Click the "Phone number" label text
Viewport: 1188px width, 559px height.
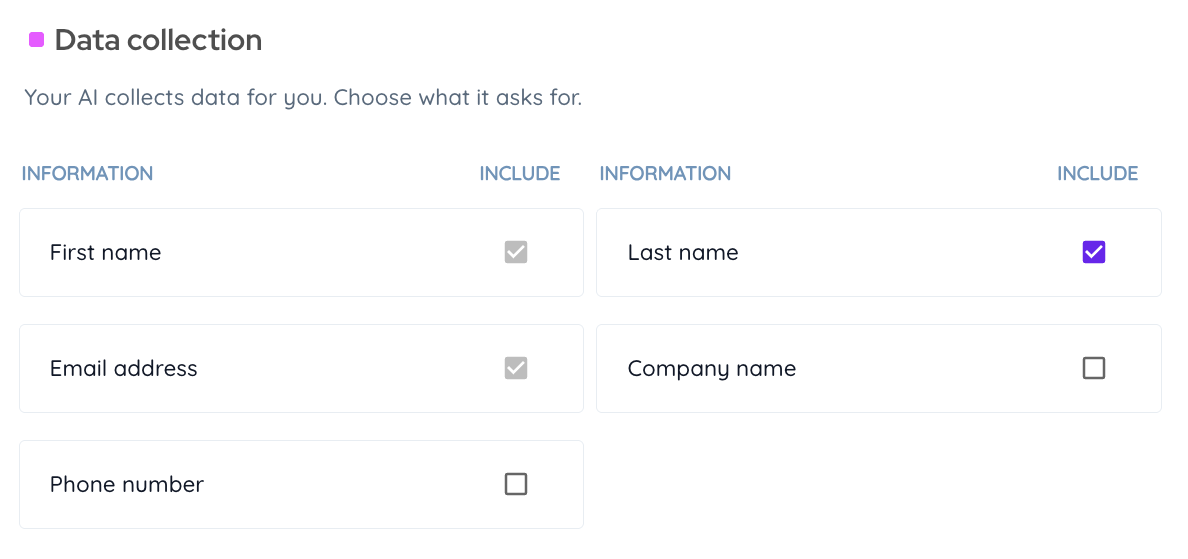[x=127, y=485]
